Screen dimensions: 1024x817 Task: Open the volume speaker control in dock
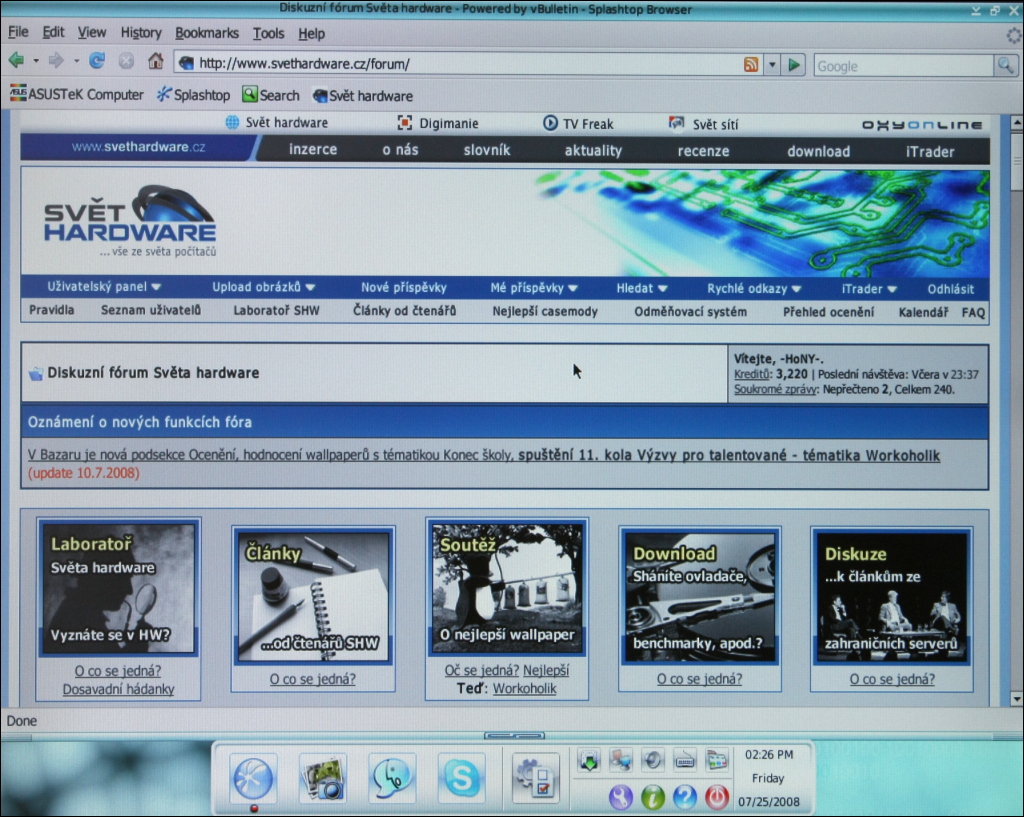click(x=653, y=760)
